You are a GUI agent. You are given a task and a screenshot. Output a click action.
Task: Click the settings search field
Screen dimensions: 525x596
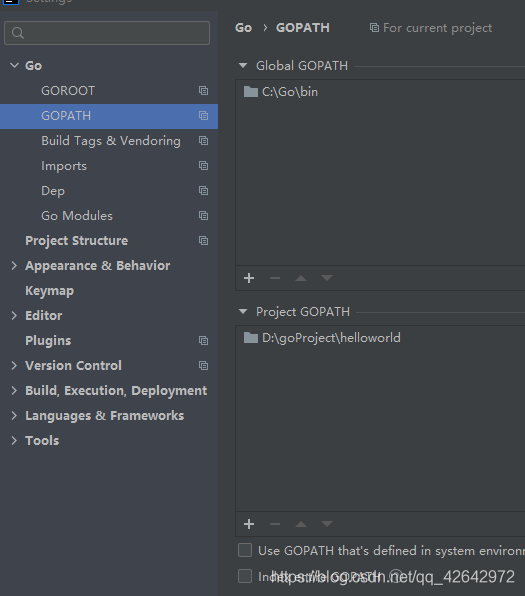pyautogui.click(x=107, y=33)
